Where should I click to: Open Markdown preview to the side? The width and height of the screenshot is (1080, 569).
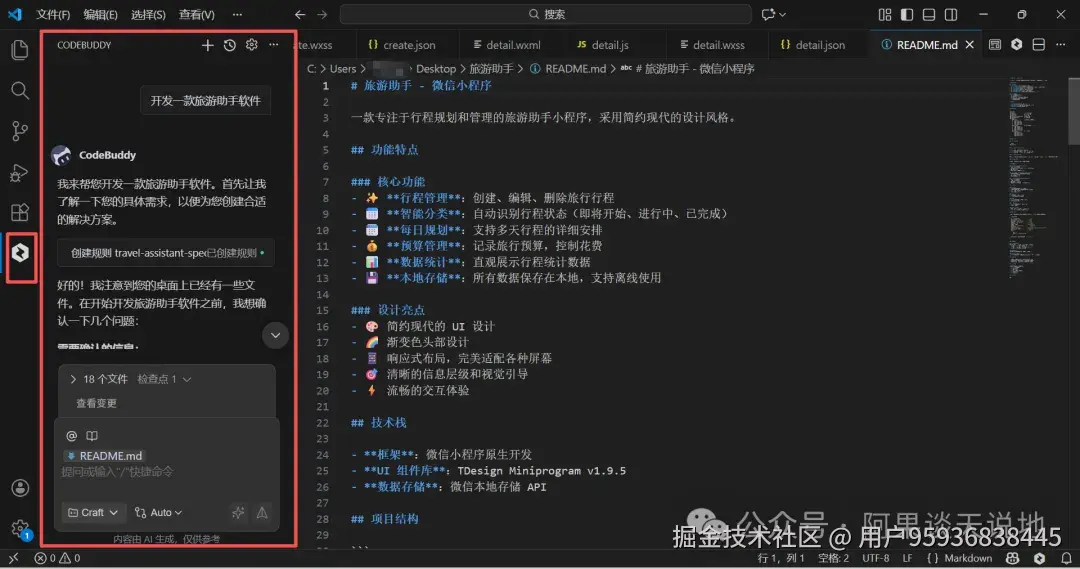point(995,45)
